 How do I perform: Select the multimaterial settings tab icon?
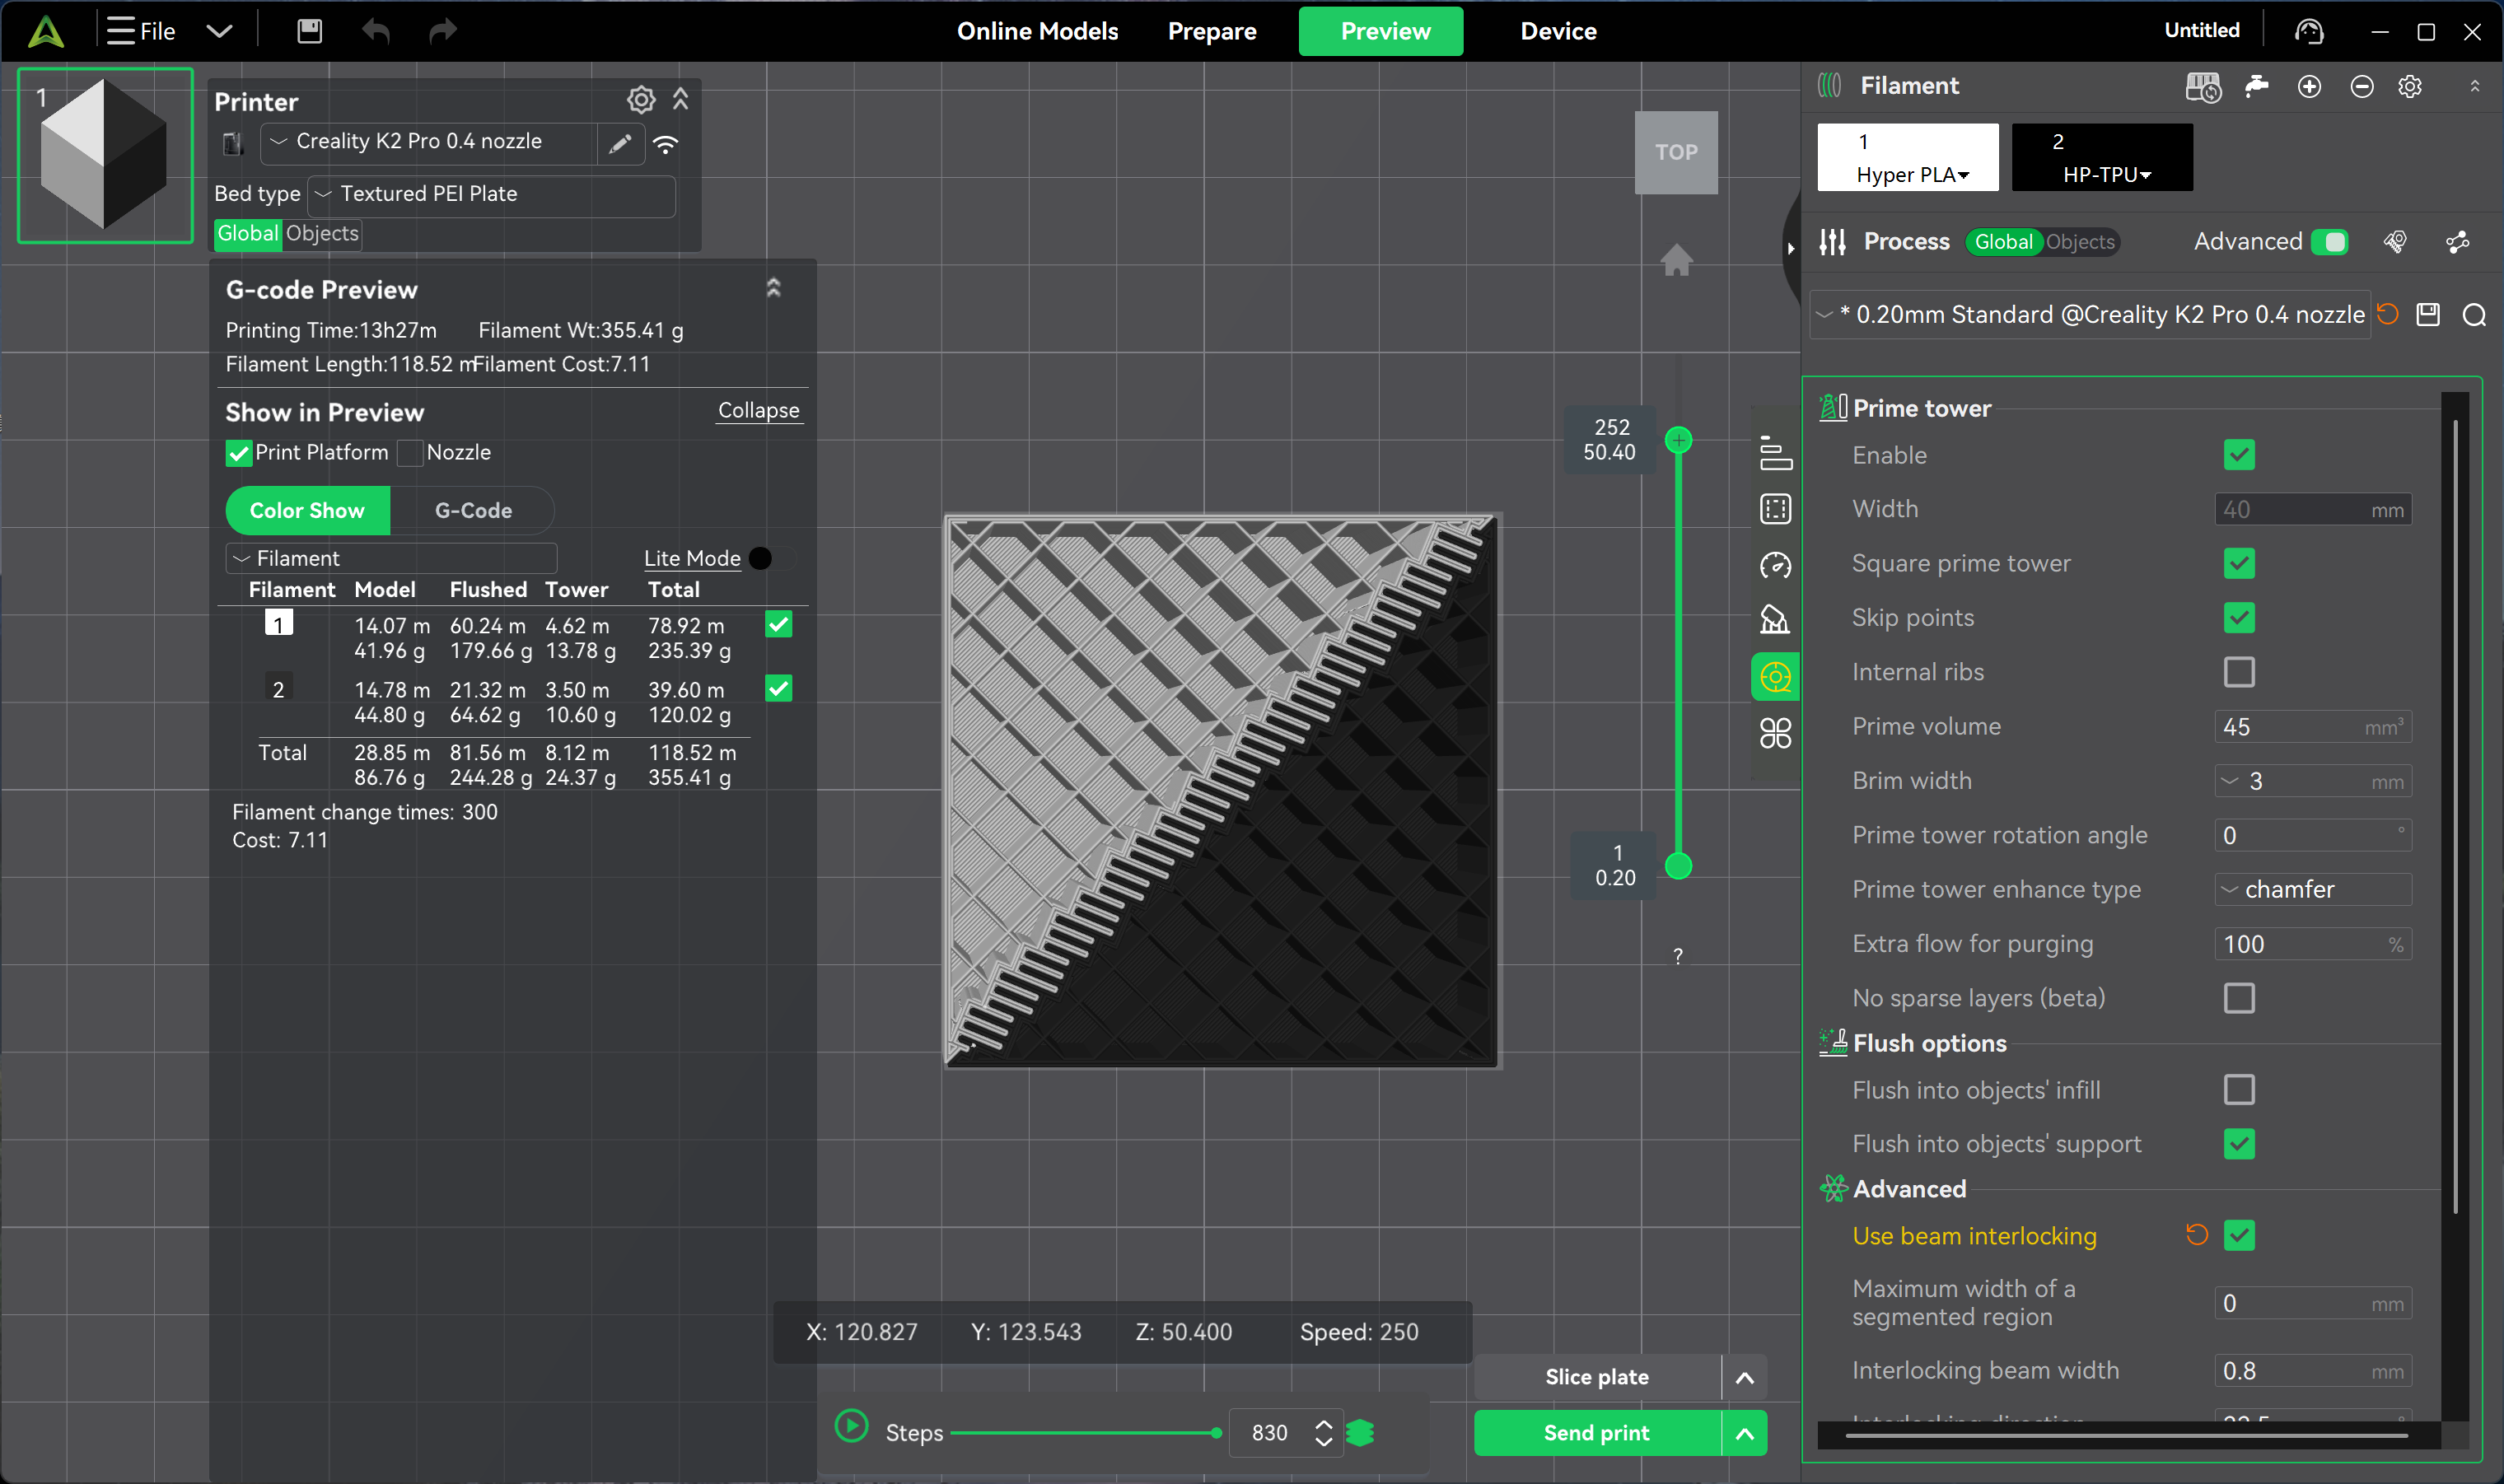click(1775, 677)
